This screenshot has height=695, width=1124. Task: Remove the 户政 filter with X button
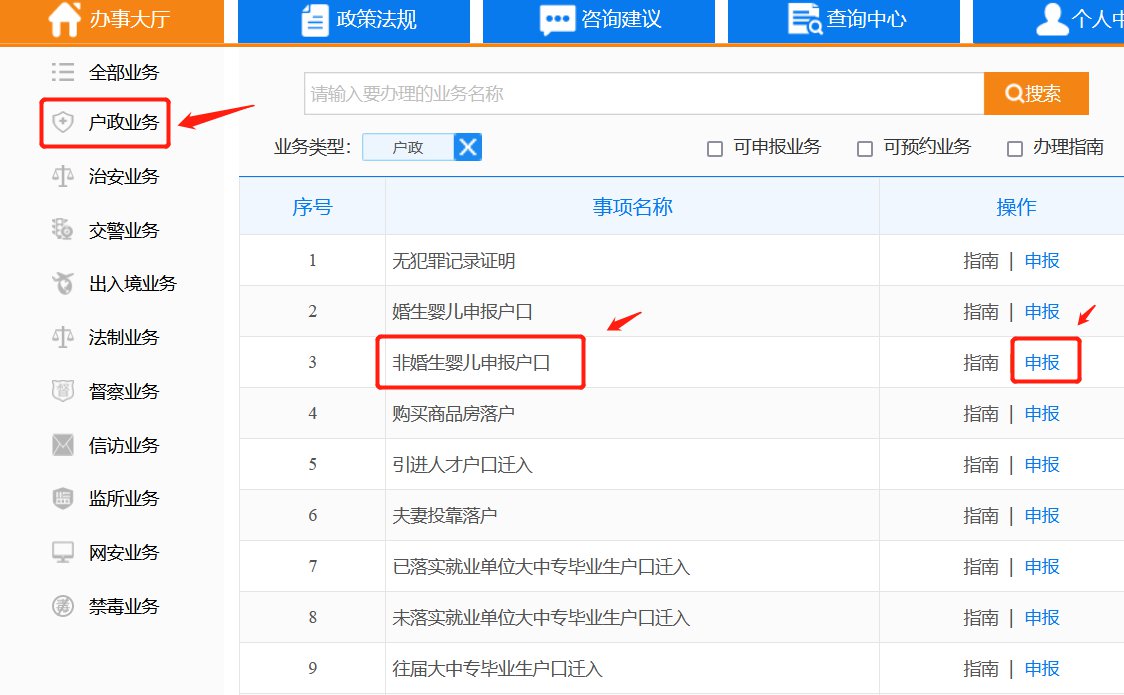pos(468,147)
